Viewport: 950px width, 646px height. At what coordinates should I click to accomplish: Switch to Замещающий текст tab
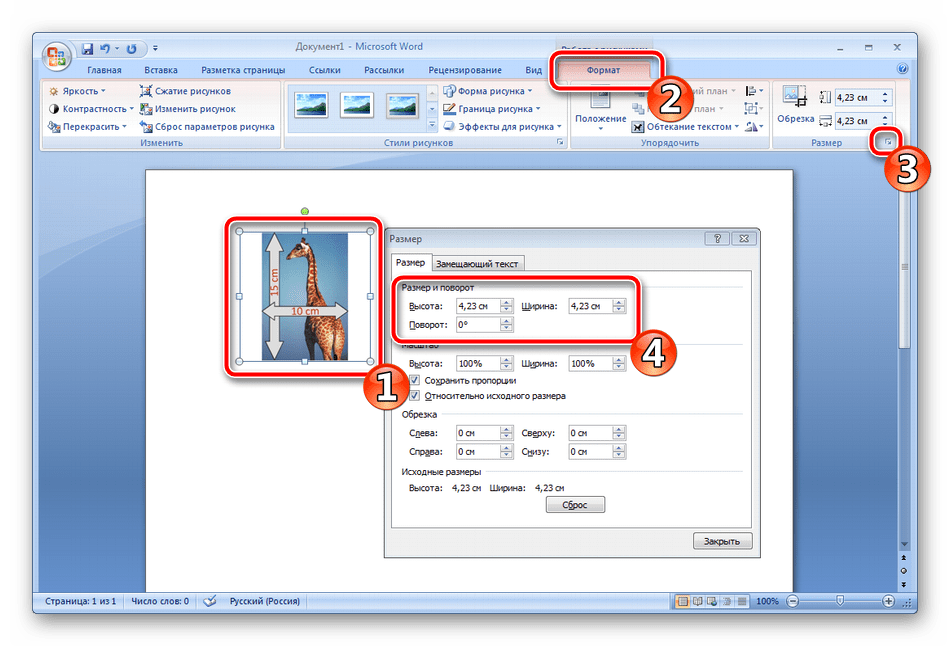point(478,263)
